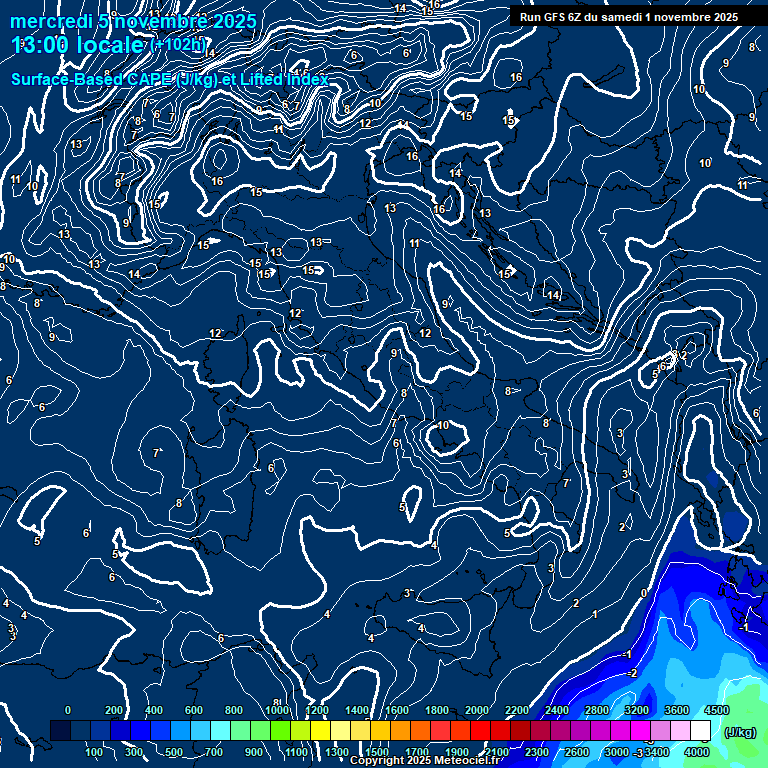Viewport: 768px width, 768px height.
Task: Click the '2100' label below the legend
Action: tap(497, 752)
